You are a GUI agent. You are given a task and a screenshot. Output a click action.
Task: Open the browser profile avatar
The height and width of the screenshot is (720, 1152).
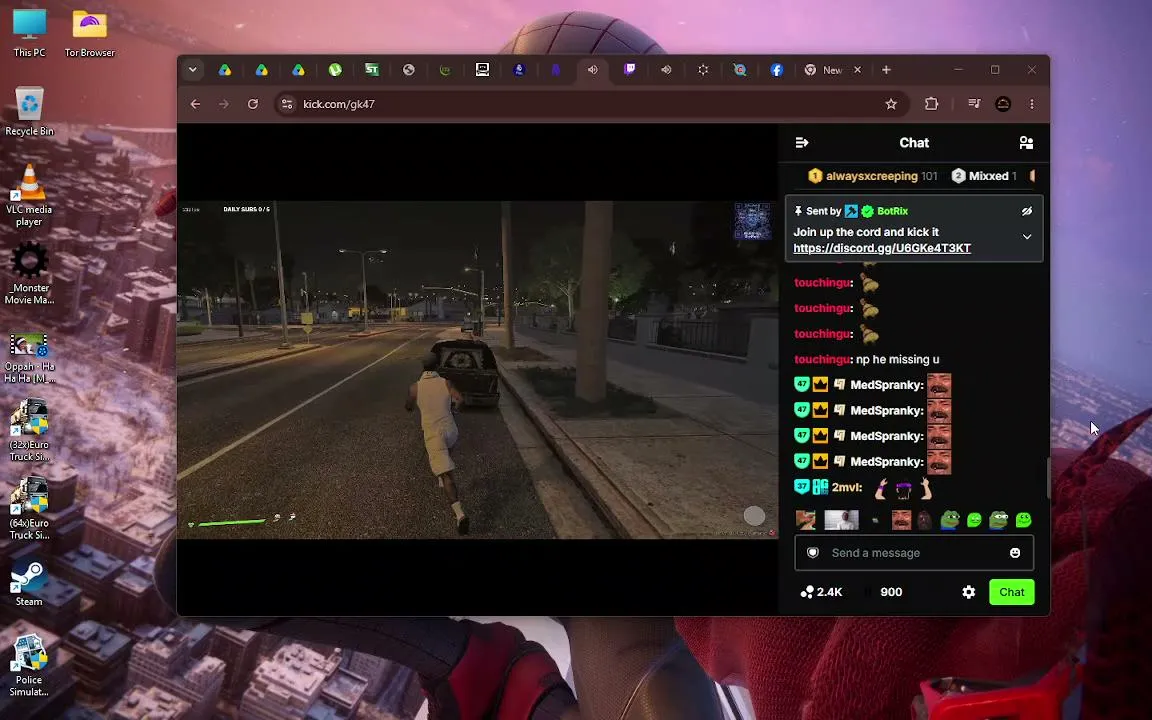pyautogui.click(x=1003, y=104)
